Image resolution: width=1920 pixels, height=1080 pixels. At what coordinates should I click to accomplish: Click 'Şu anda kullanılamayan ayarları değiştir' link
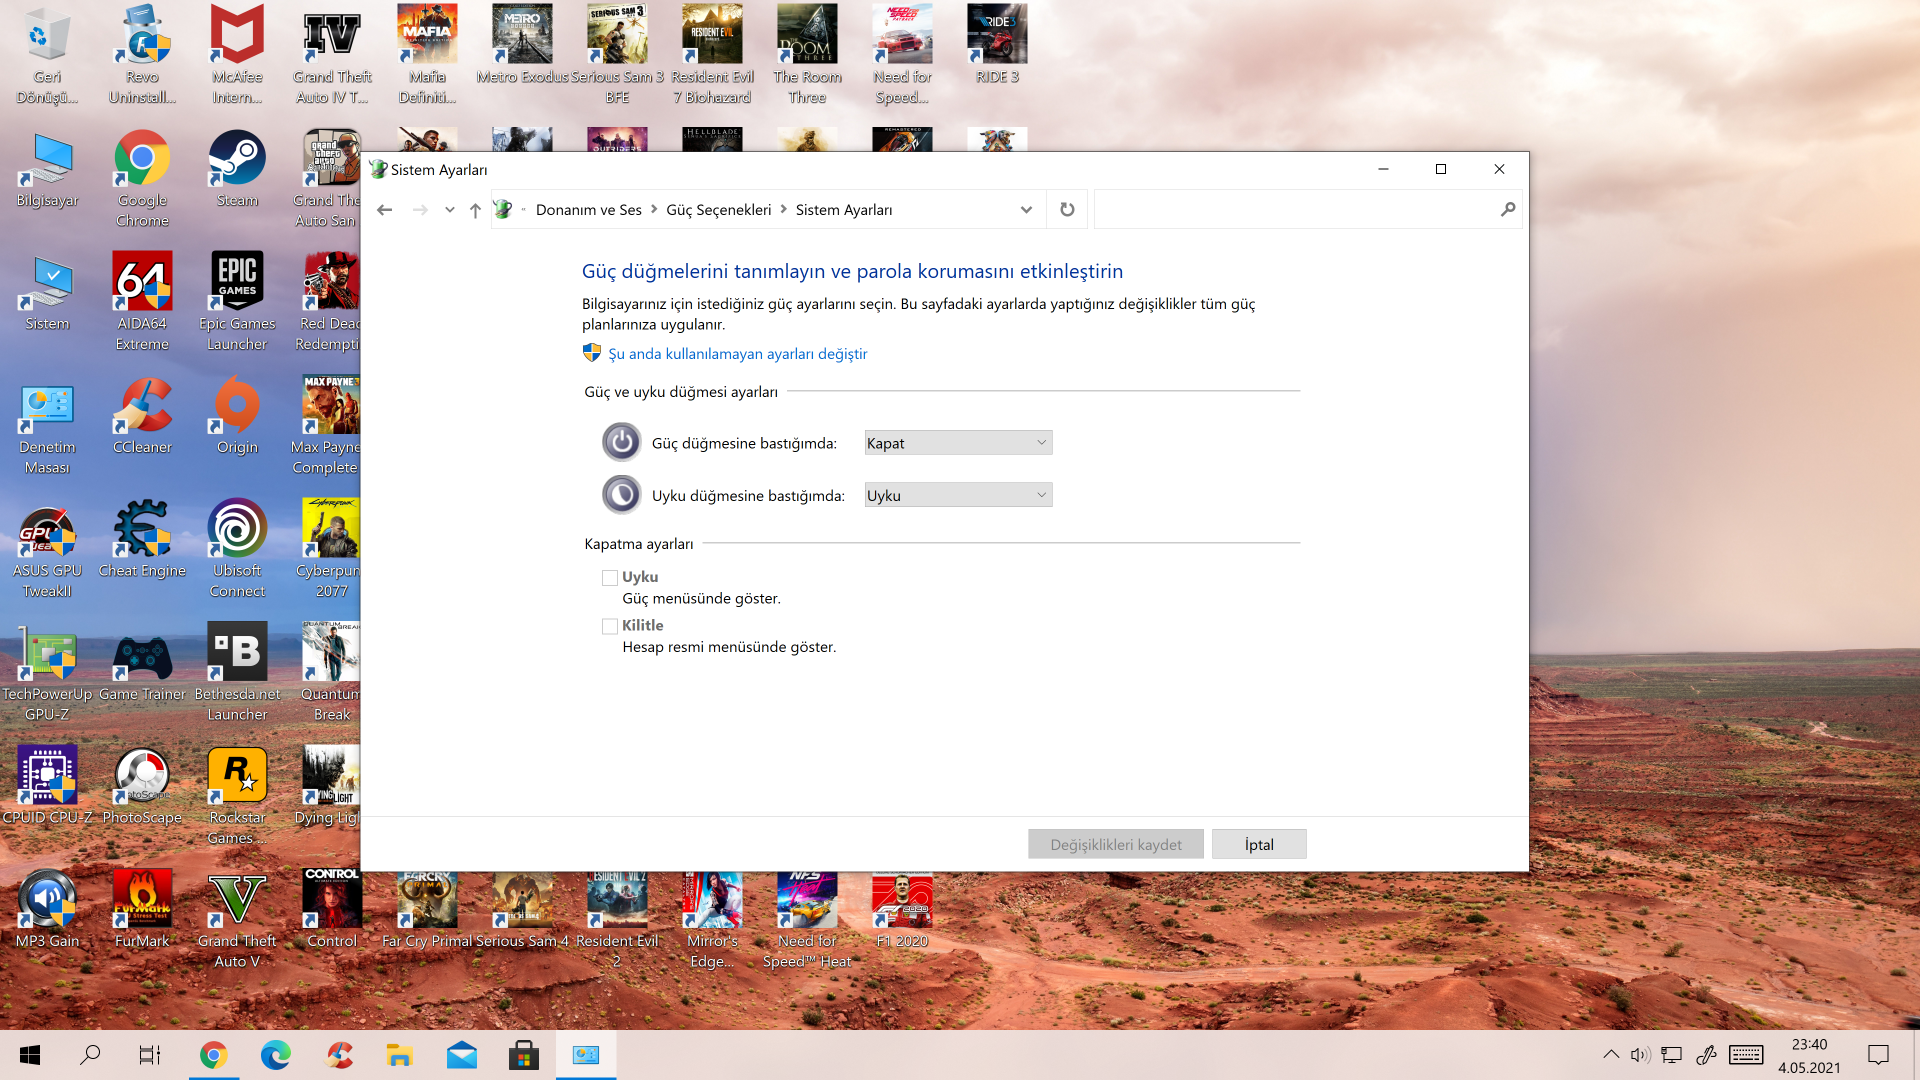(737, 354)
